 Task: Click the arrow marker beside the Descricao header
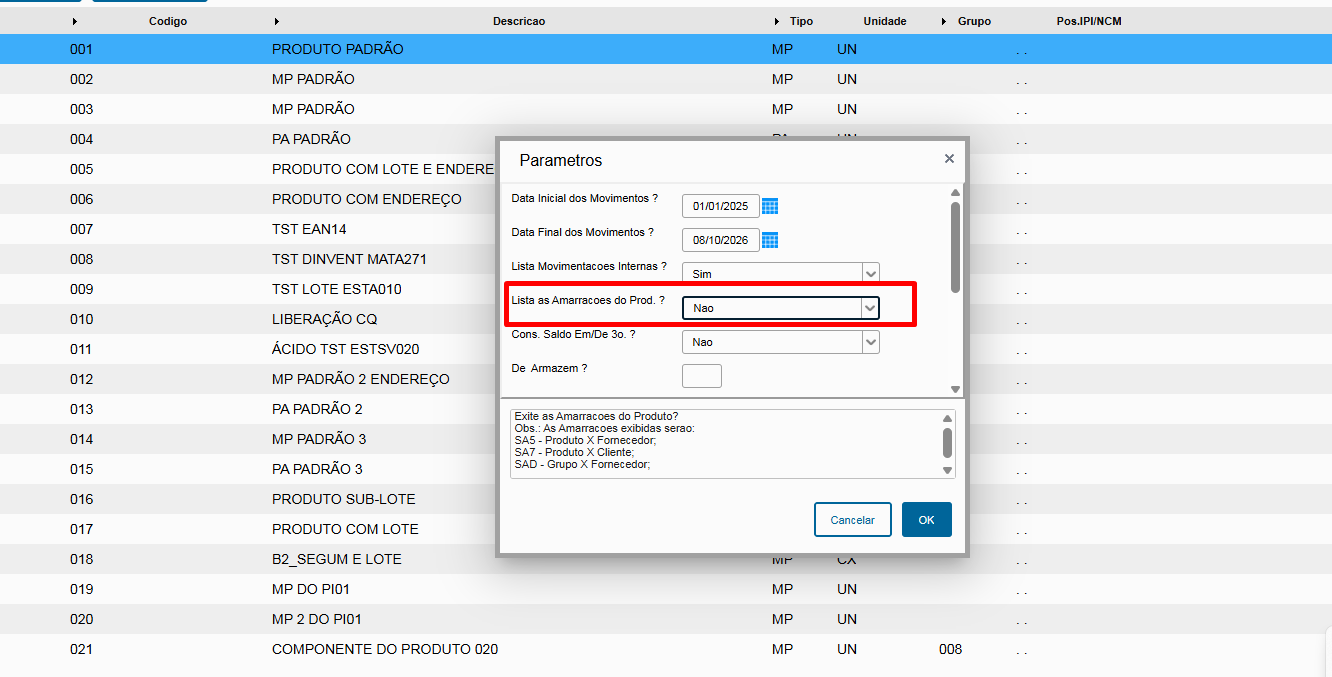pyautogui.click(x=276, y=21)
